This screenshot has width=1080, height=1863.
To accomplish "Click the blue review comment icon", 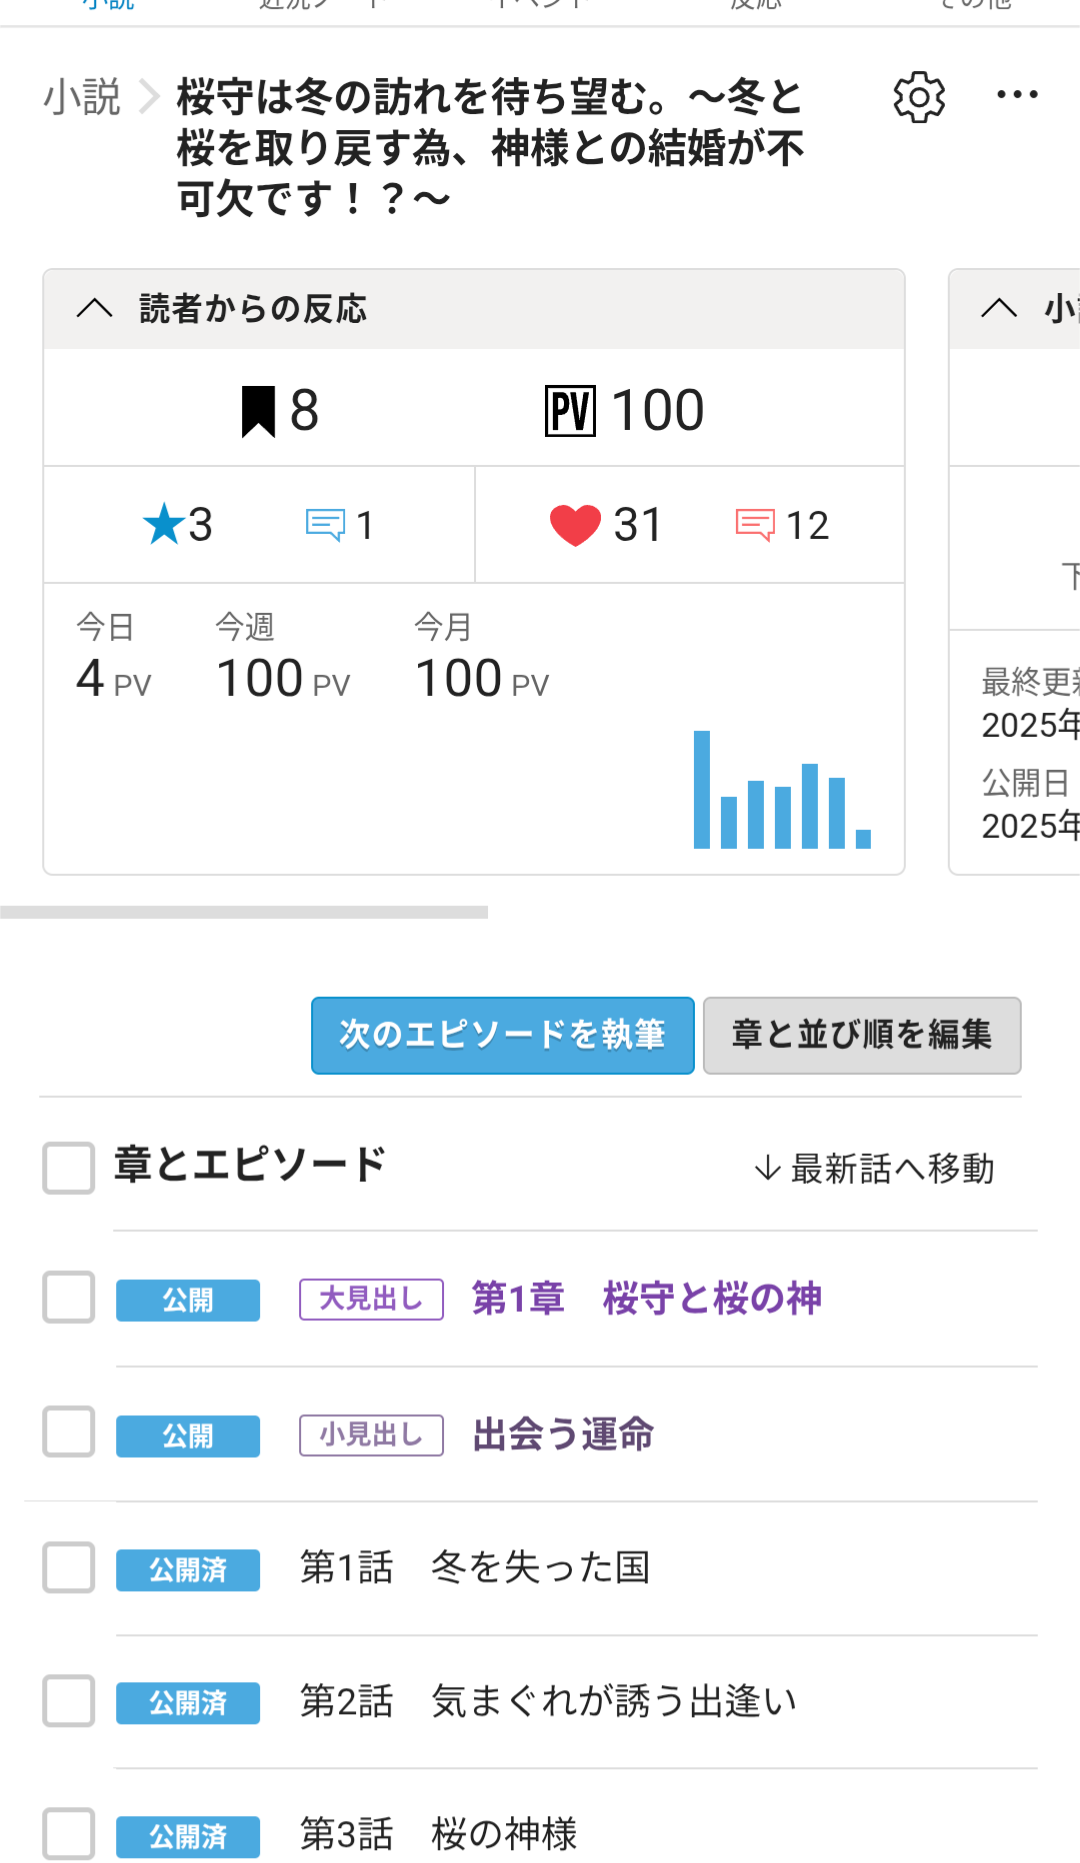I will (x=325, y=524).
